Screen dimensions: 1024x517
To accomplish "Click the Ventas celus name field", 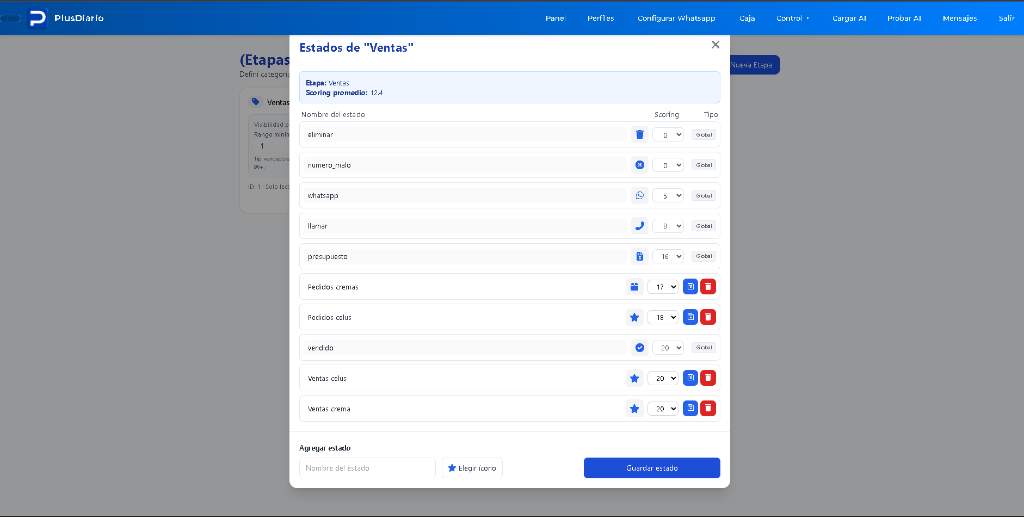I will [x=460, y=378].
